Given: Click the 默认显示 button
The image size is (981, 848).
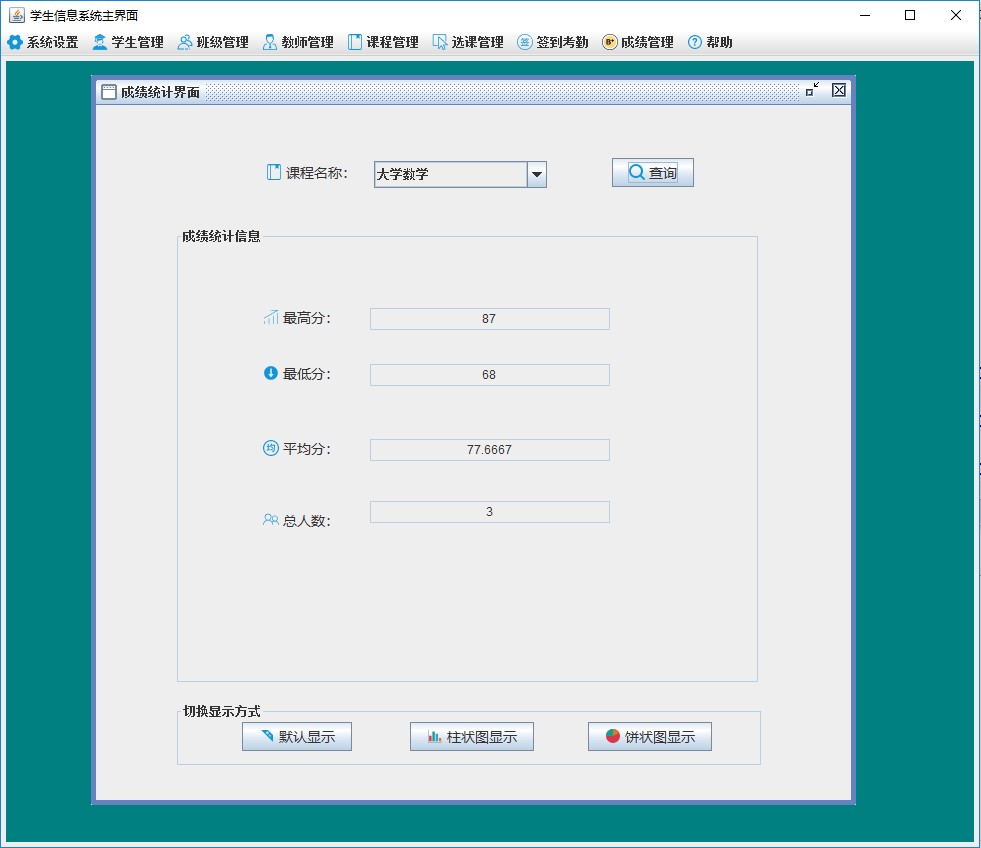Looking at the screenshot, I should click(297, 737).
